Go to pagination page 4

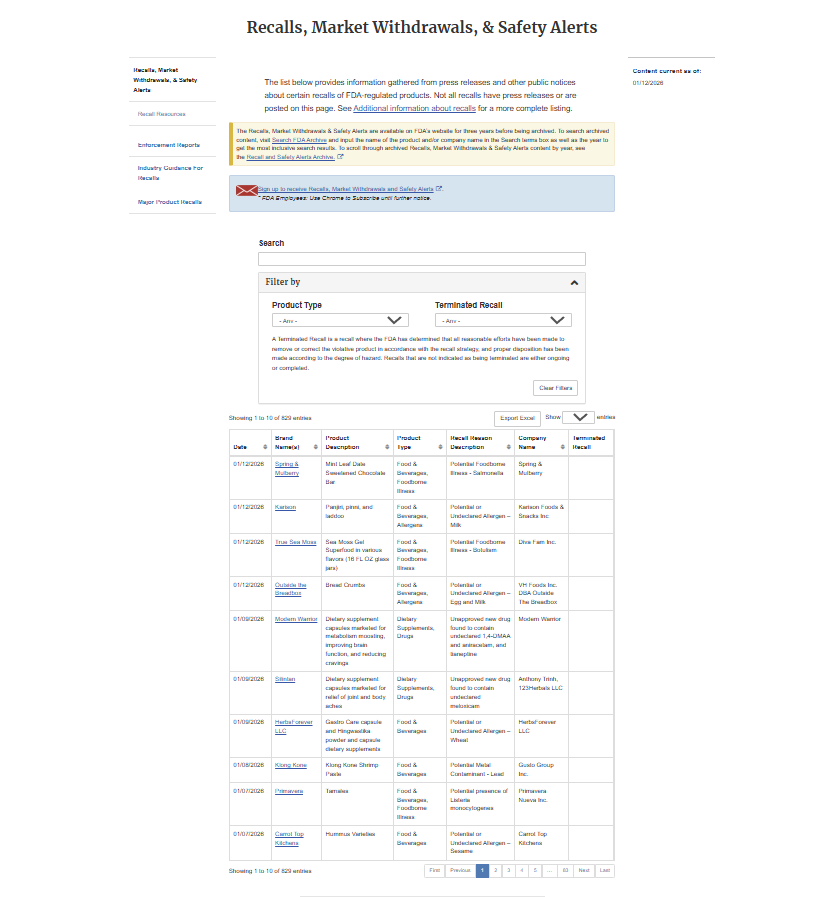pos(522,871)
